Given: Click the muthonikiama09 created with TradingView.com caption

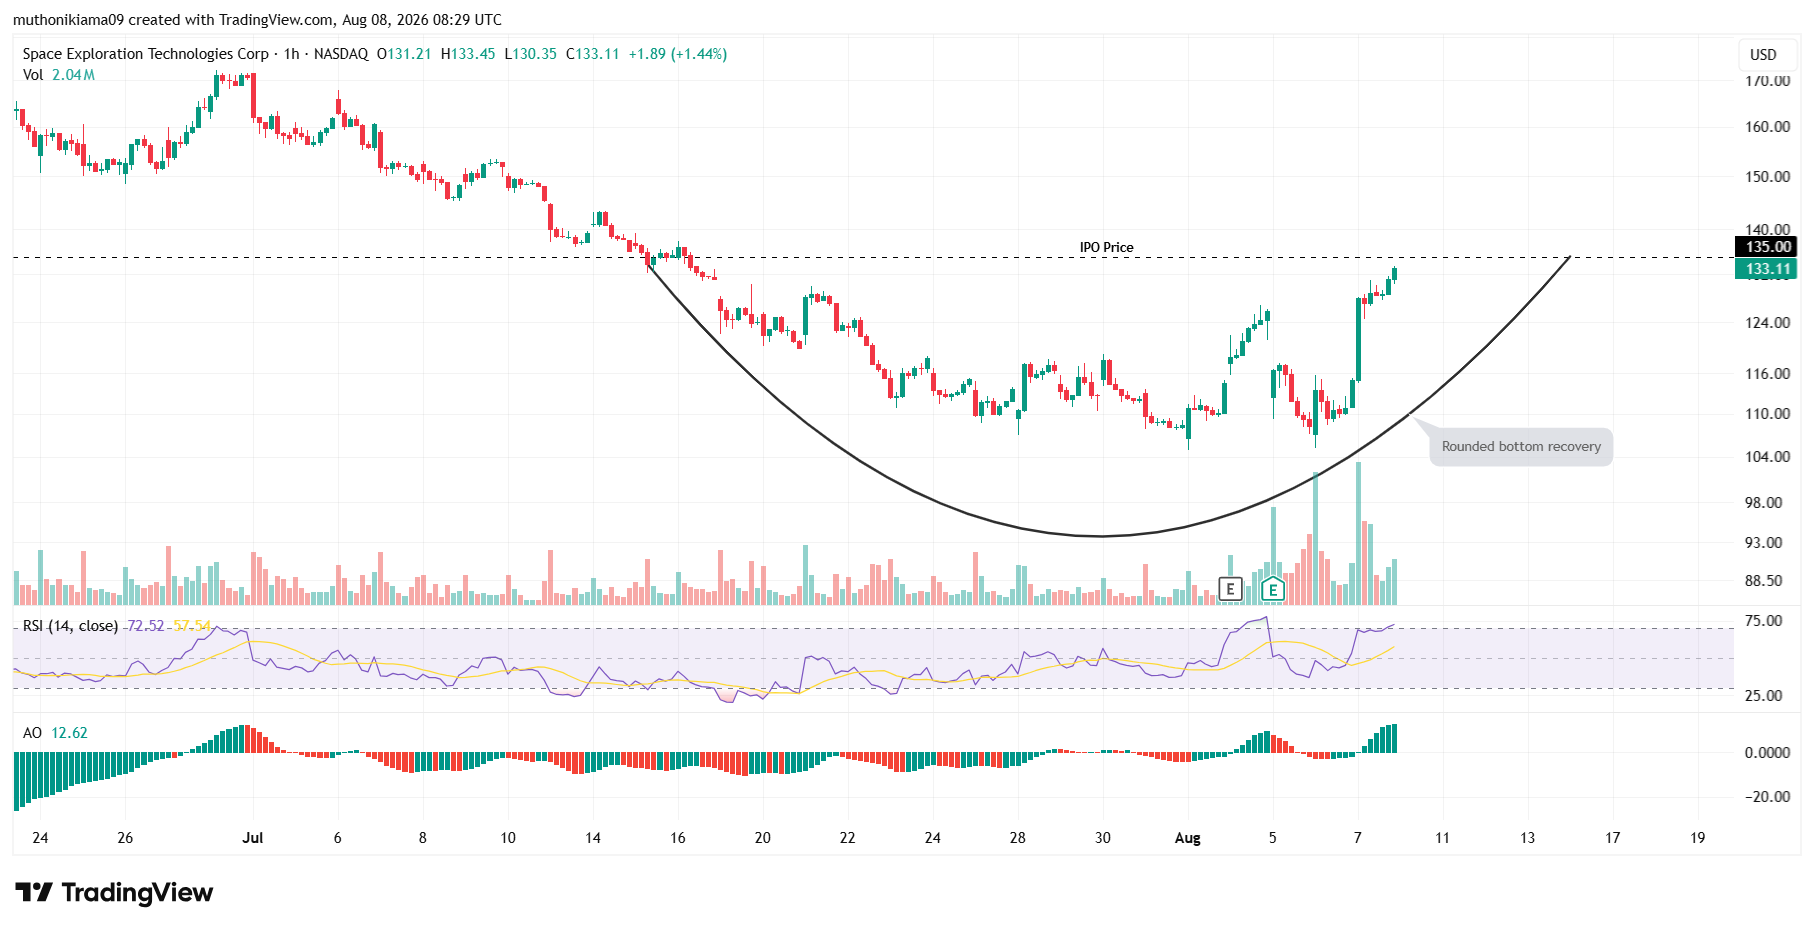Looking at the screenshot, I should tap(257, 20).
